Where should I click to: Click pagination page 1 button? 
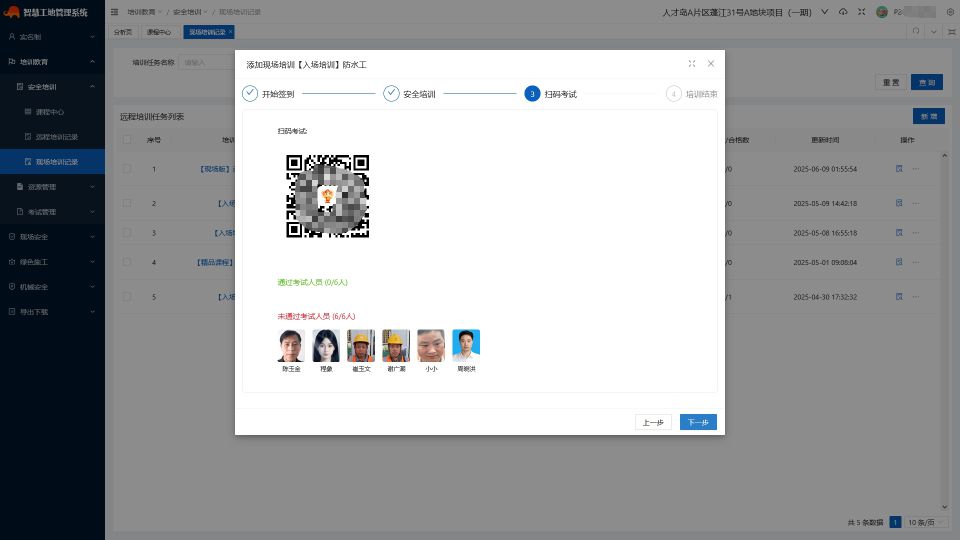[895, 522]
